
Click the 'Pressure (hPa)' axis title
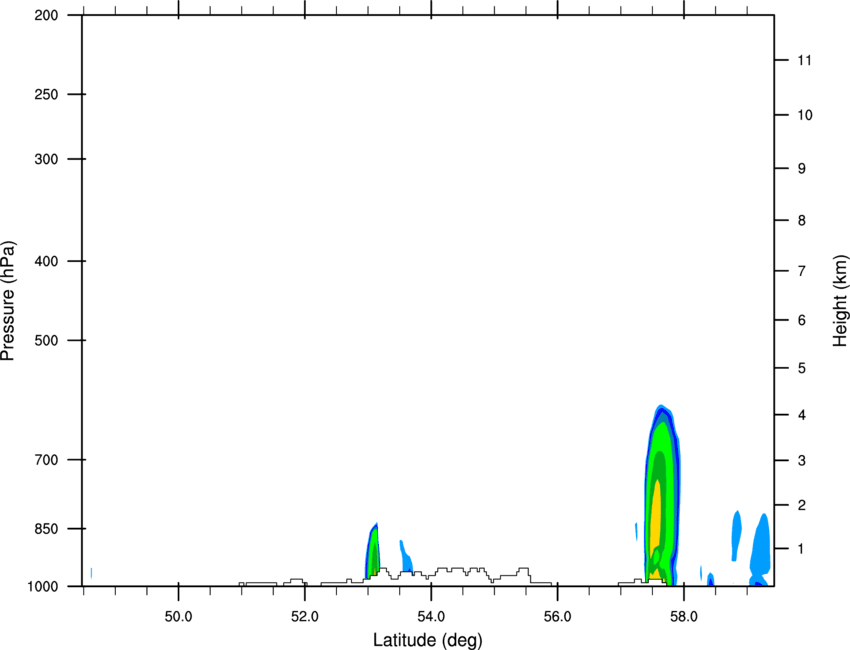(x=8, y=300)
